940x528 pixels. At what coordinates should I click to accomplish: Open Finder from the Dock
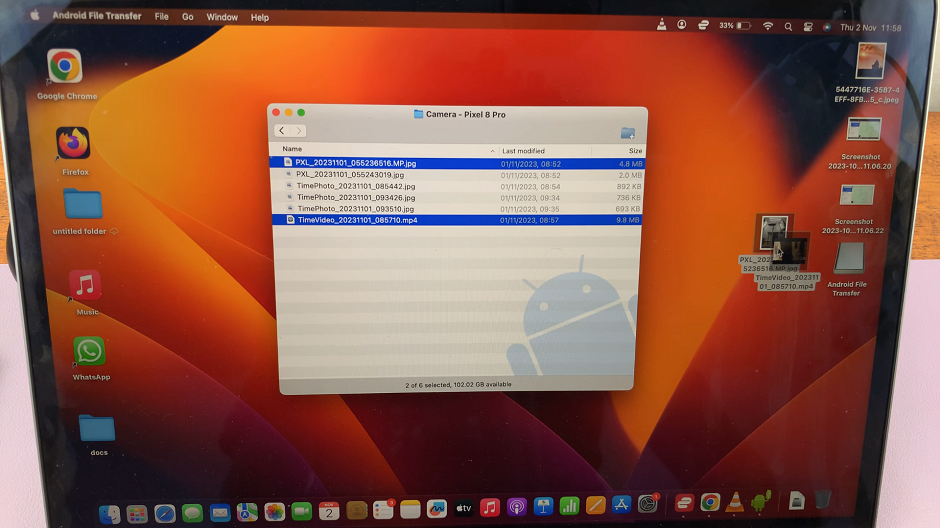(x=110, y=514)
